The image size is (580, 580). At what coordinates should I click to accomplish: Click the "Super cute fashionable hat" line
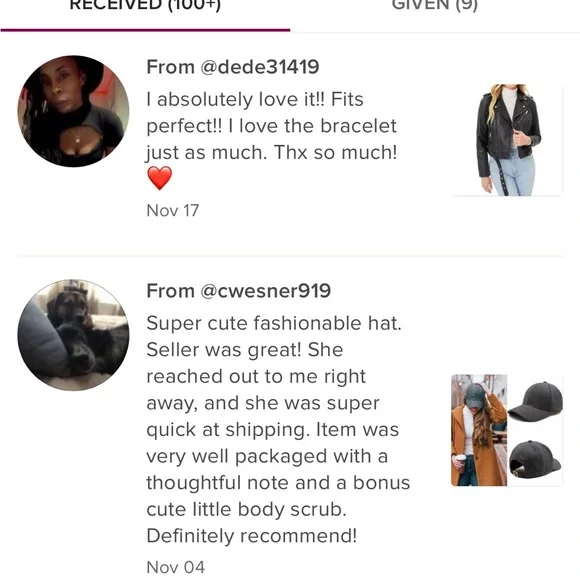click(274, 323)
